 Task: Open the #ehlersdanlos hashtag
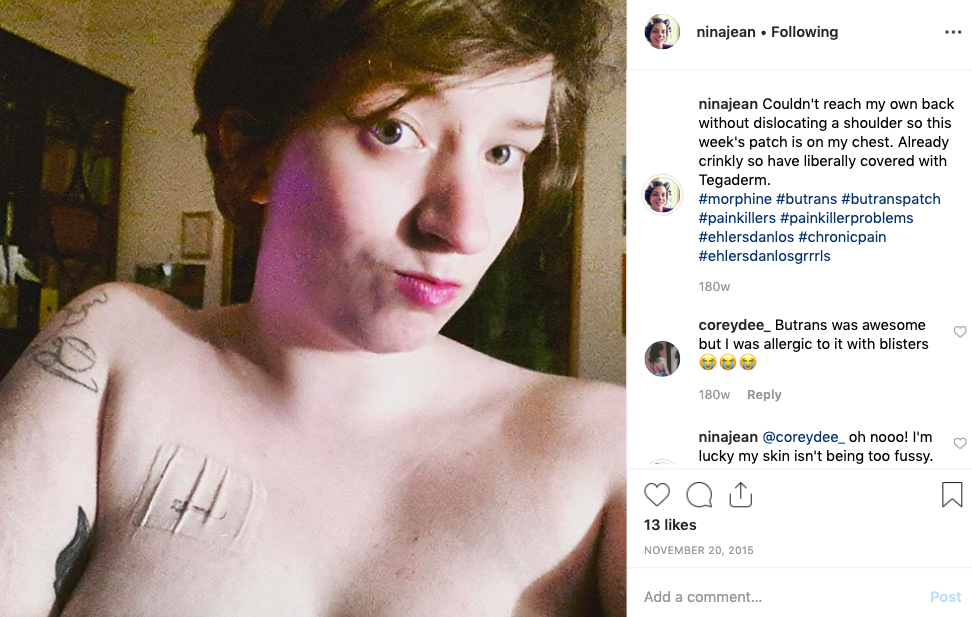pyautogui.click(x=746, y=237)
